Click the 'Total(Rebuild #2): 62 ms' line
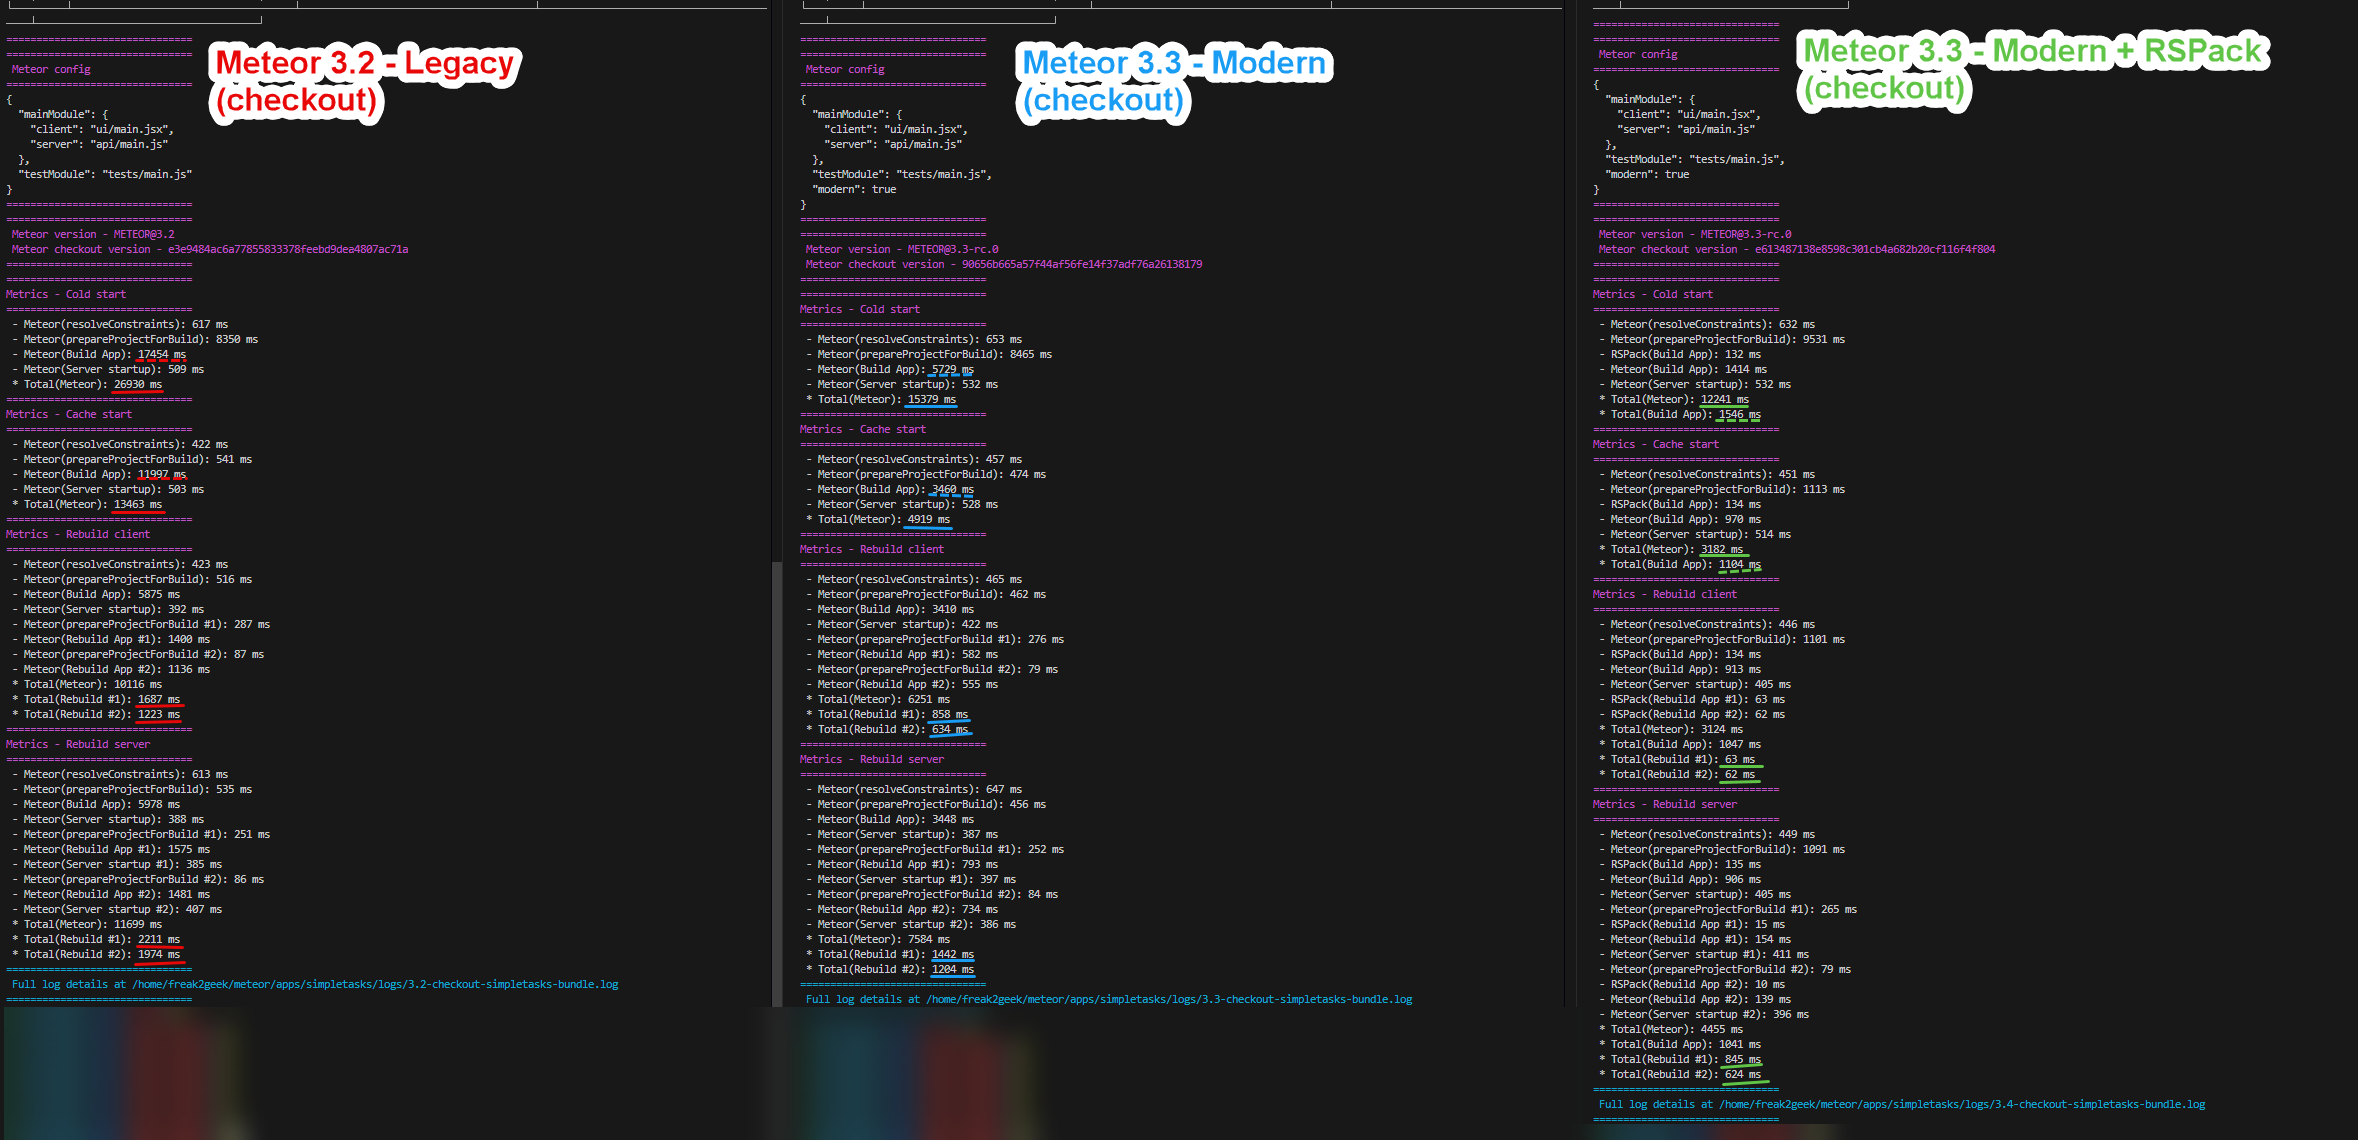The image size is (2358, 1140). click(1677, 774)
